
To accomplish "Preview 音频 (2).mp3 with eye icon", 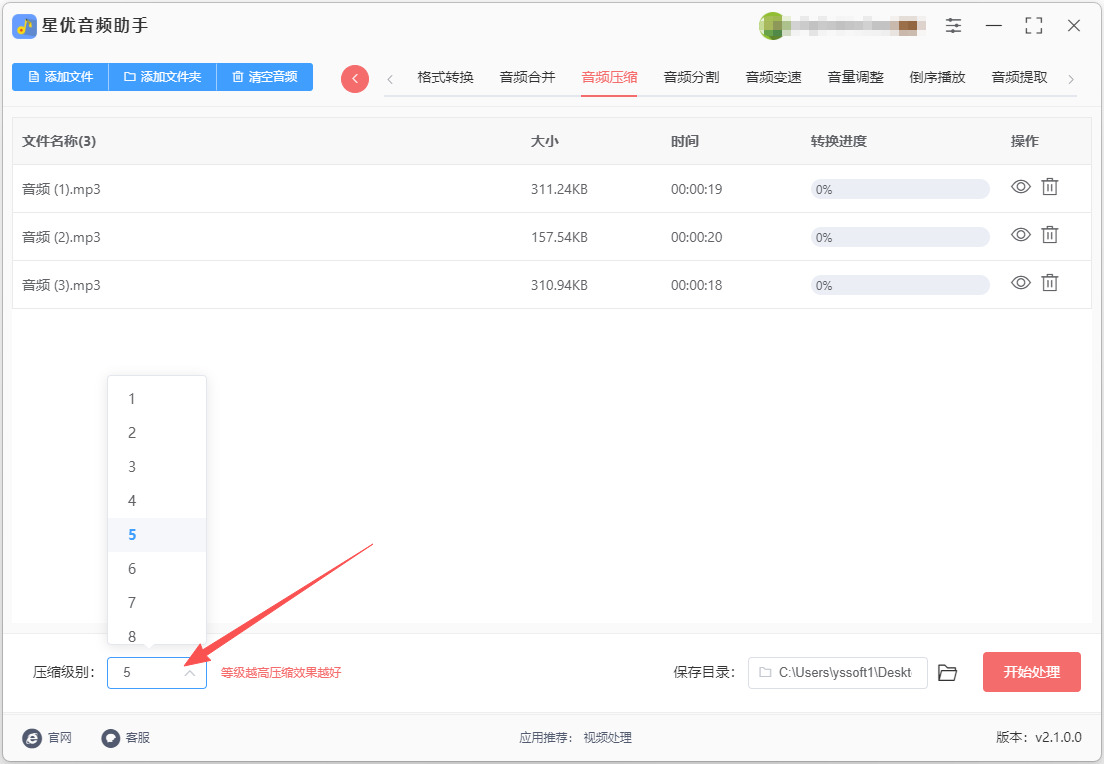I will pos(1021,234).
